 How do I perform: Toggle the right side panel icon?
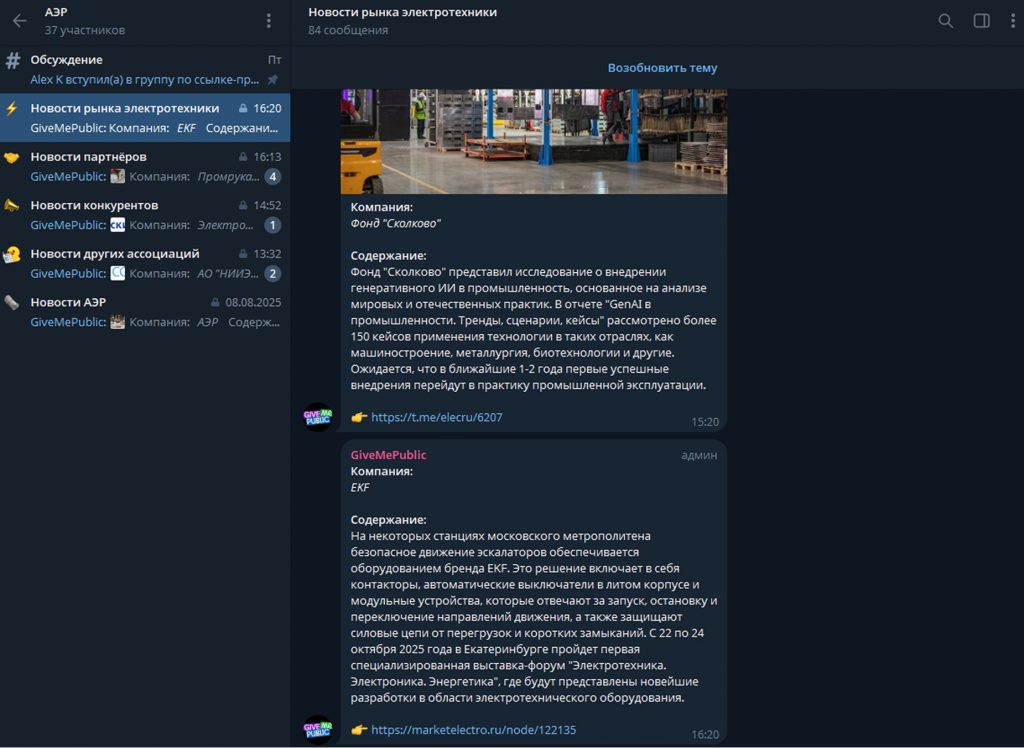coord(981,21)
